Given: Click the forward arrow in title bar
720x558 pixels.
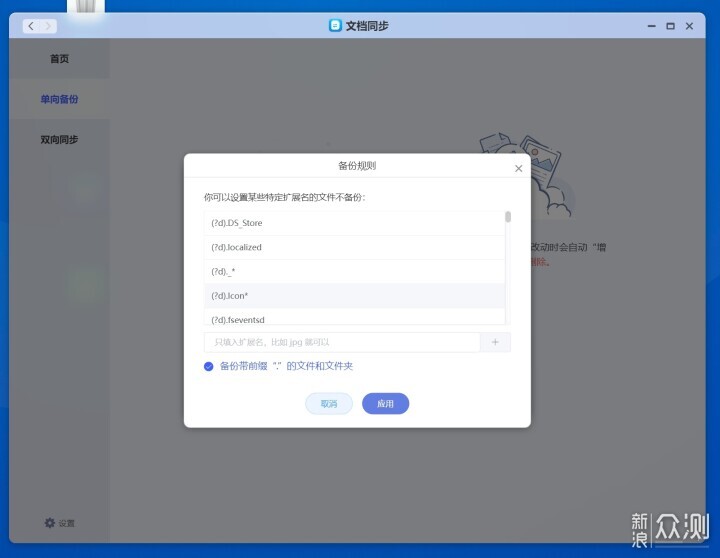Looking at the screenshot, I should click(48, 26).
